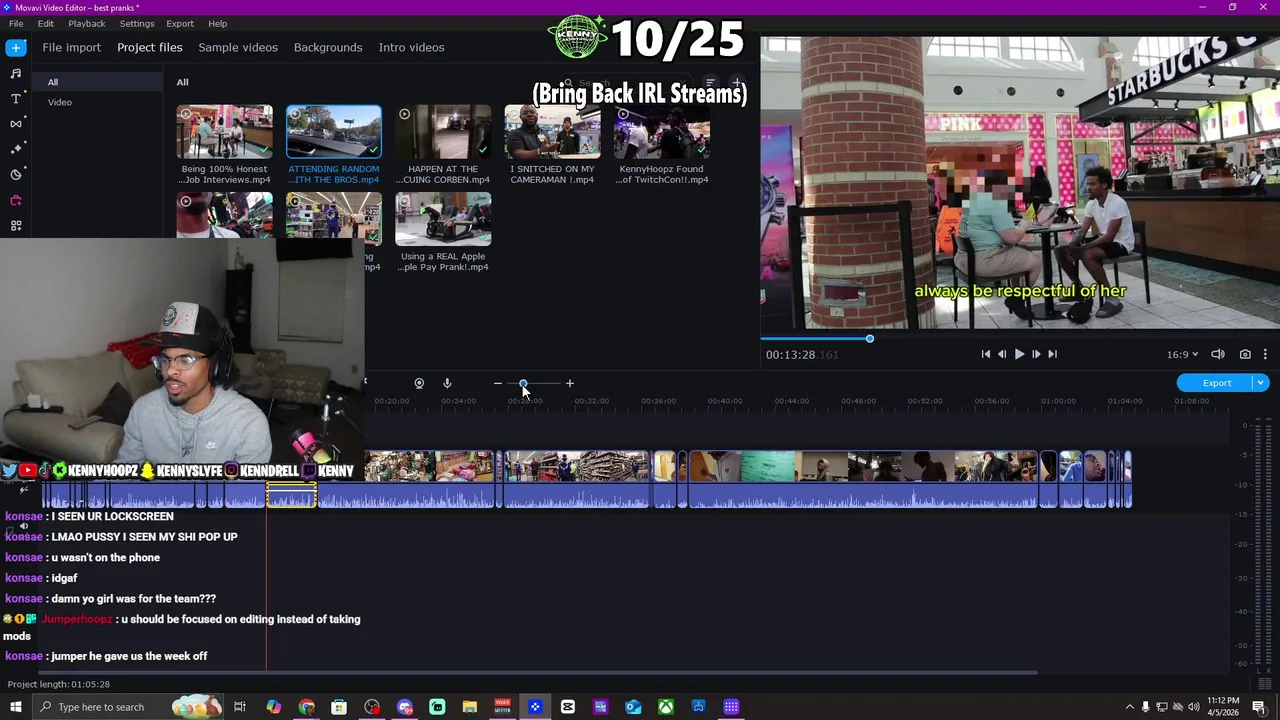Open the import (plus) panel icon

(16, 47)
